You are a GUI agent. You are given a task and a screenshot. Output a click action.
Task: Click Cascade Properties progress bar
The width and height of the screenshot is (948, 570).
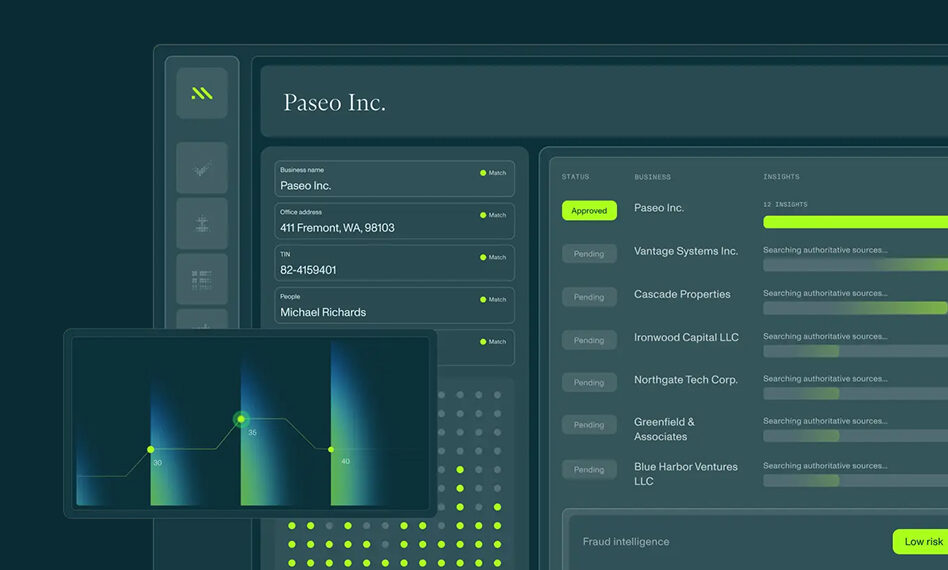855,308
